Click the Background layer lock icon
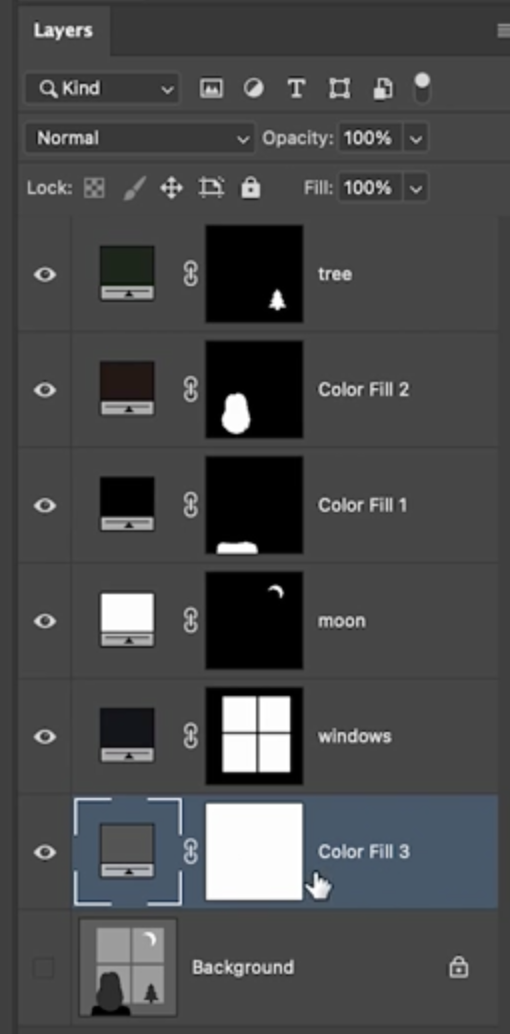 pos(458,967)
